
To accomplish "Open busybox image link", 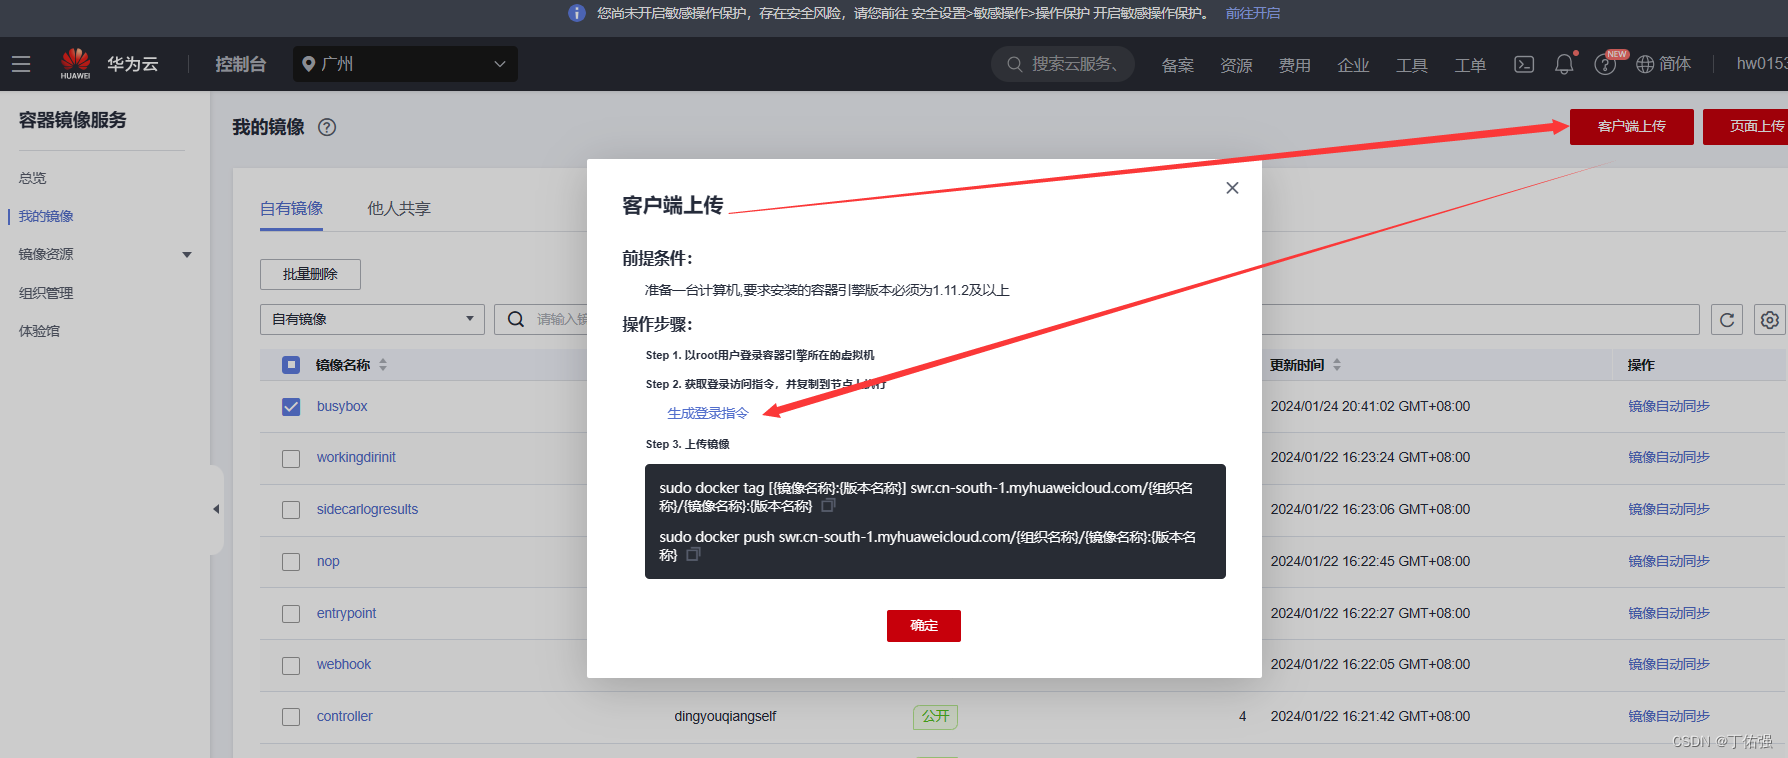I will click(342, 407).
